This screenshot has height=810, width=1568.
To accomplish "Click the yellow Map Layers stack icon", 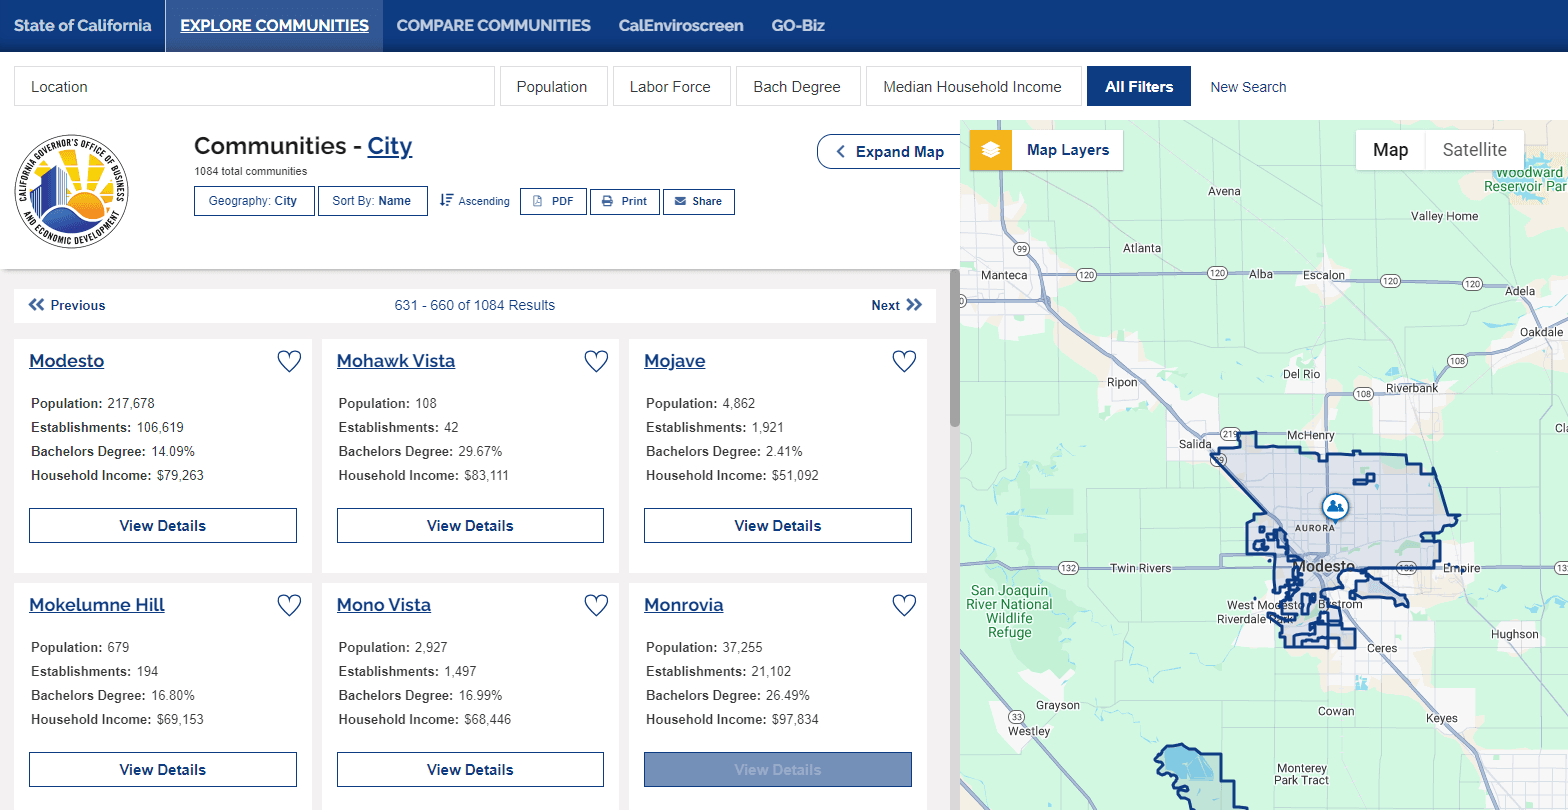I will [991, 150].
